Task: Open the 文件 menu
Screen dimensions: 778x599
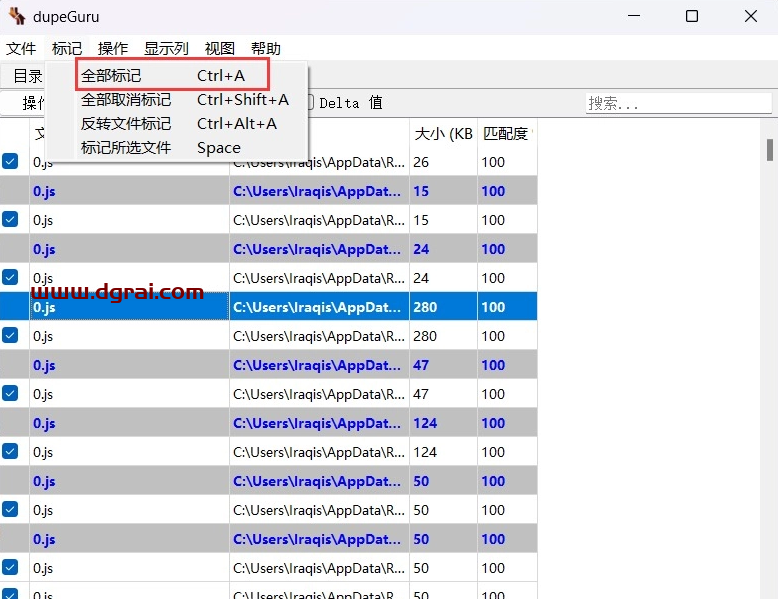Action: [21, 49]
